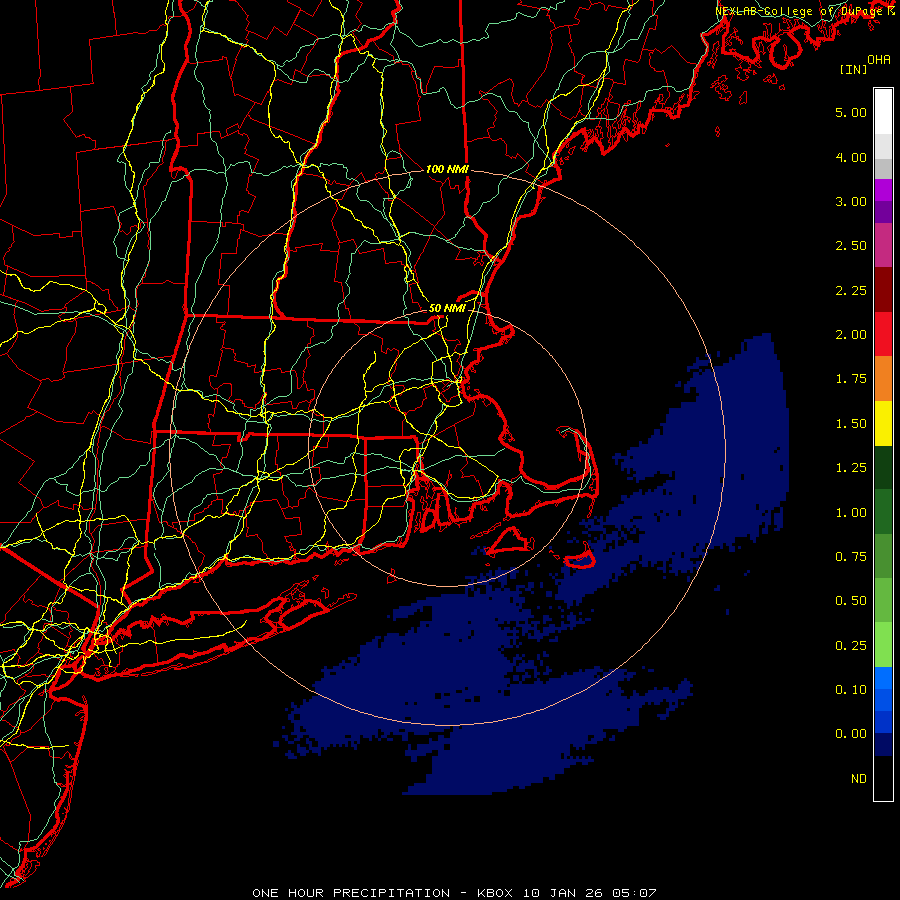Click the 05:07 timestamp in caption

tap(634, 893)
